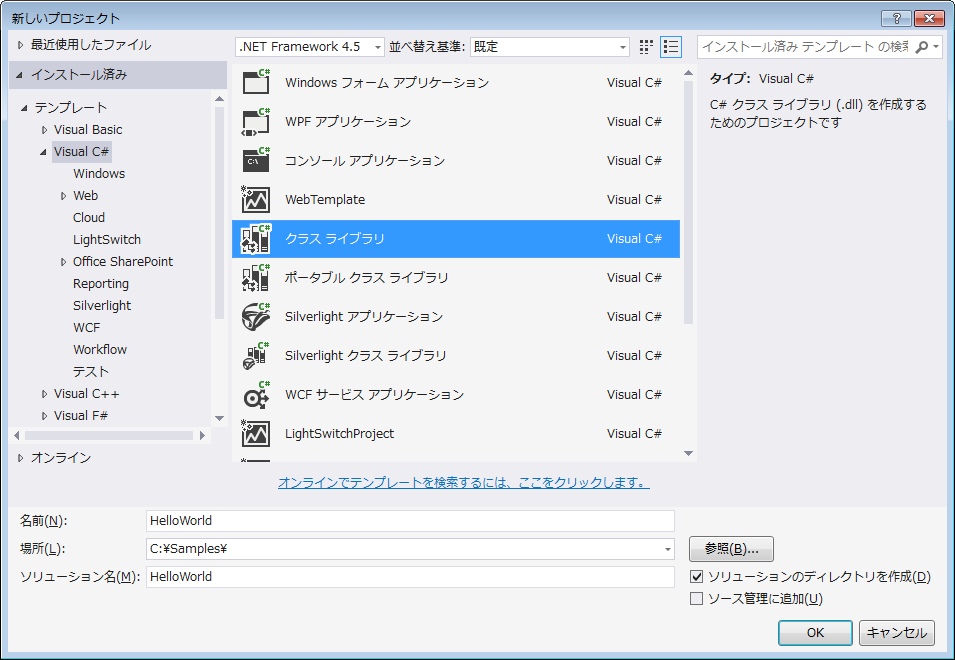Select the Silverlight アプリケーション template icon

pos(256,316)
